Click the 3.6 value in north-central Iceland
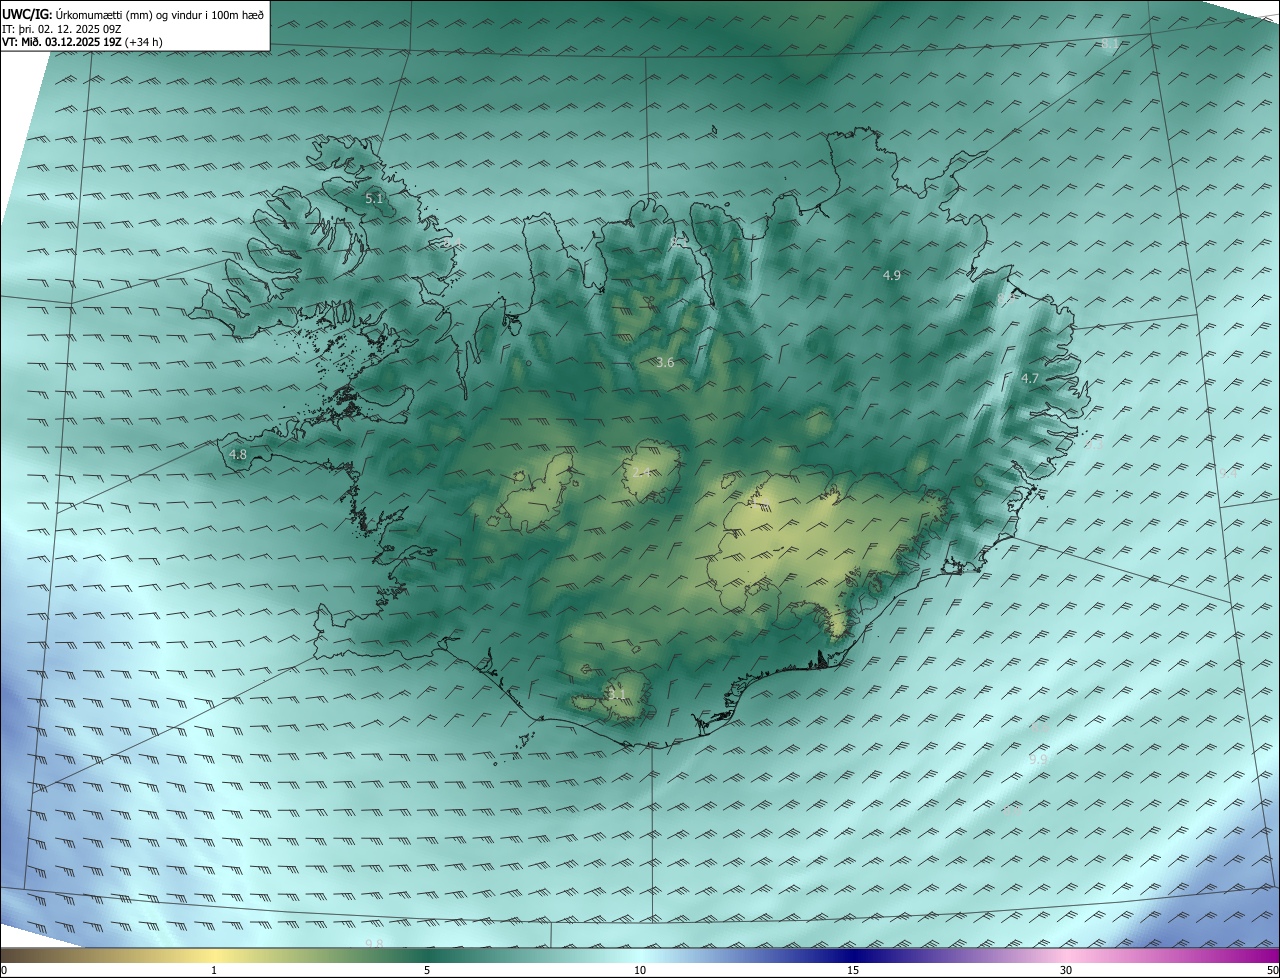 coord(665,363)
